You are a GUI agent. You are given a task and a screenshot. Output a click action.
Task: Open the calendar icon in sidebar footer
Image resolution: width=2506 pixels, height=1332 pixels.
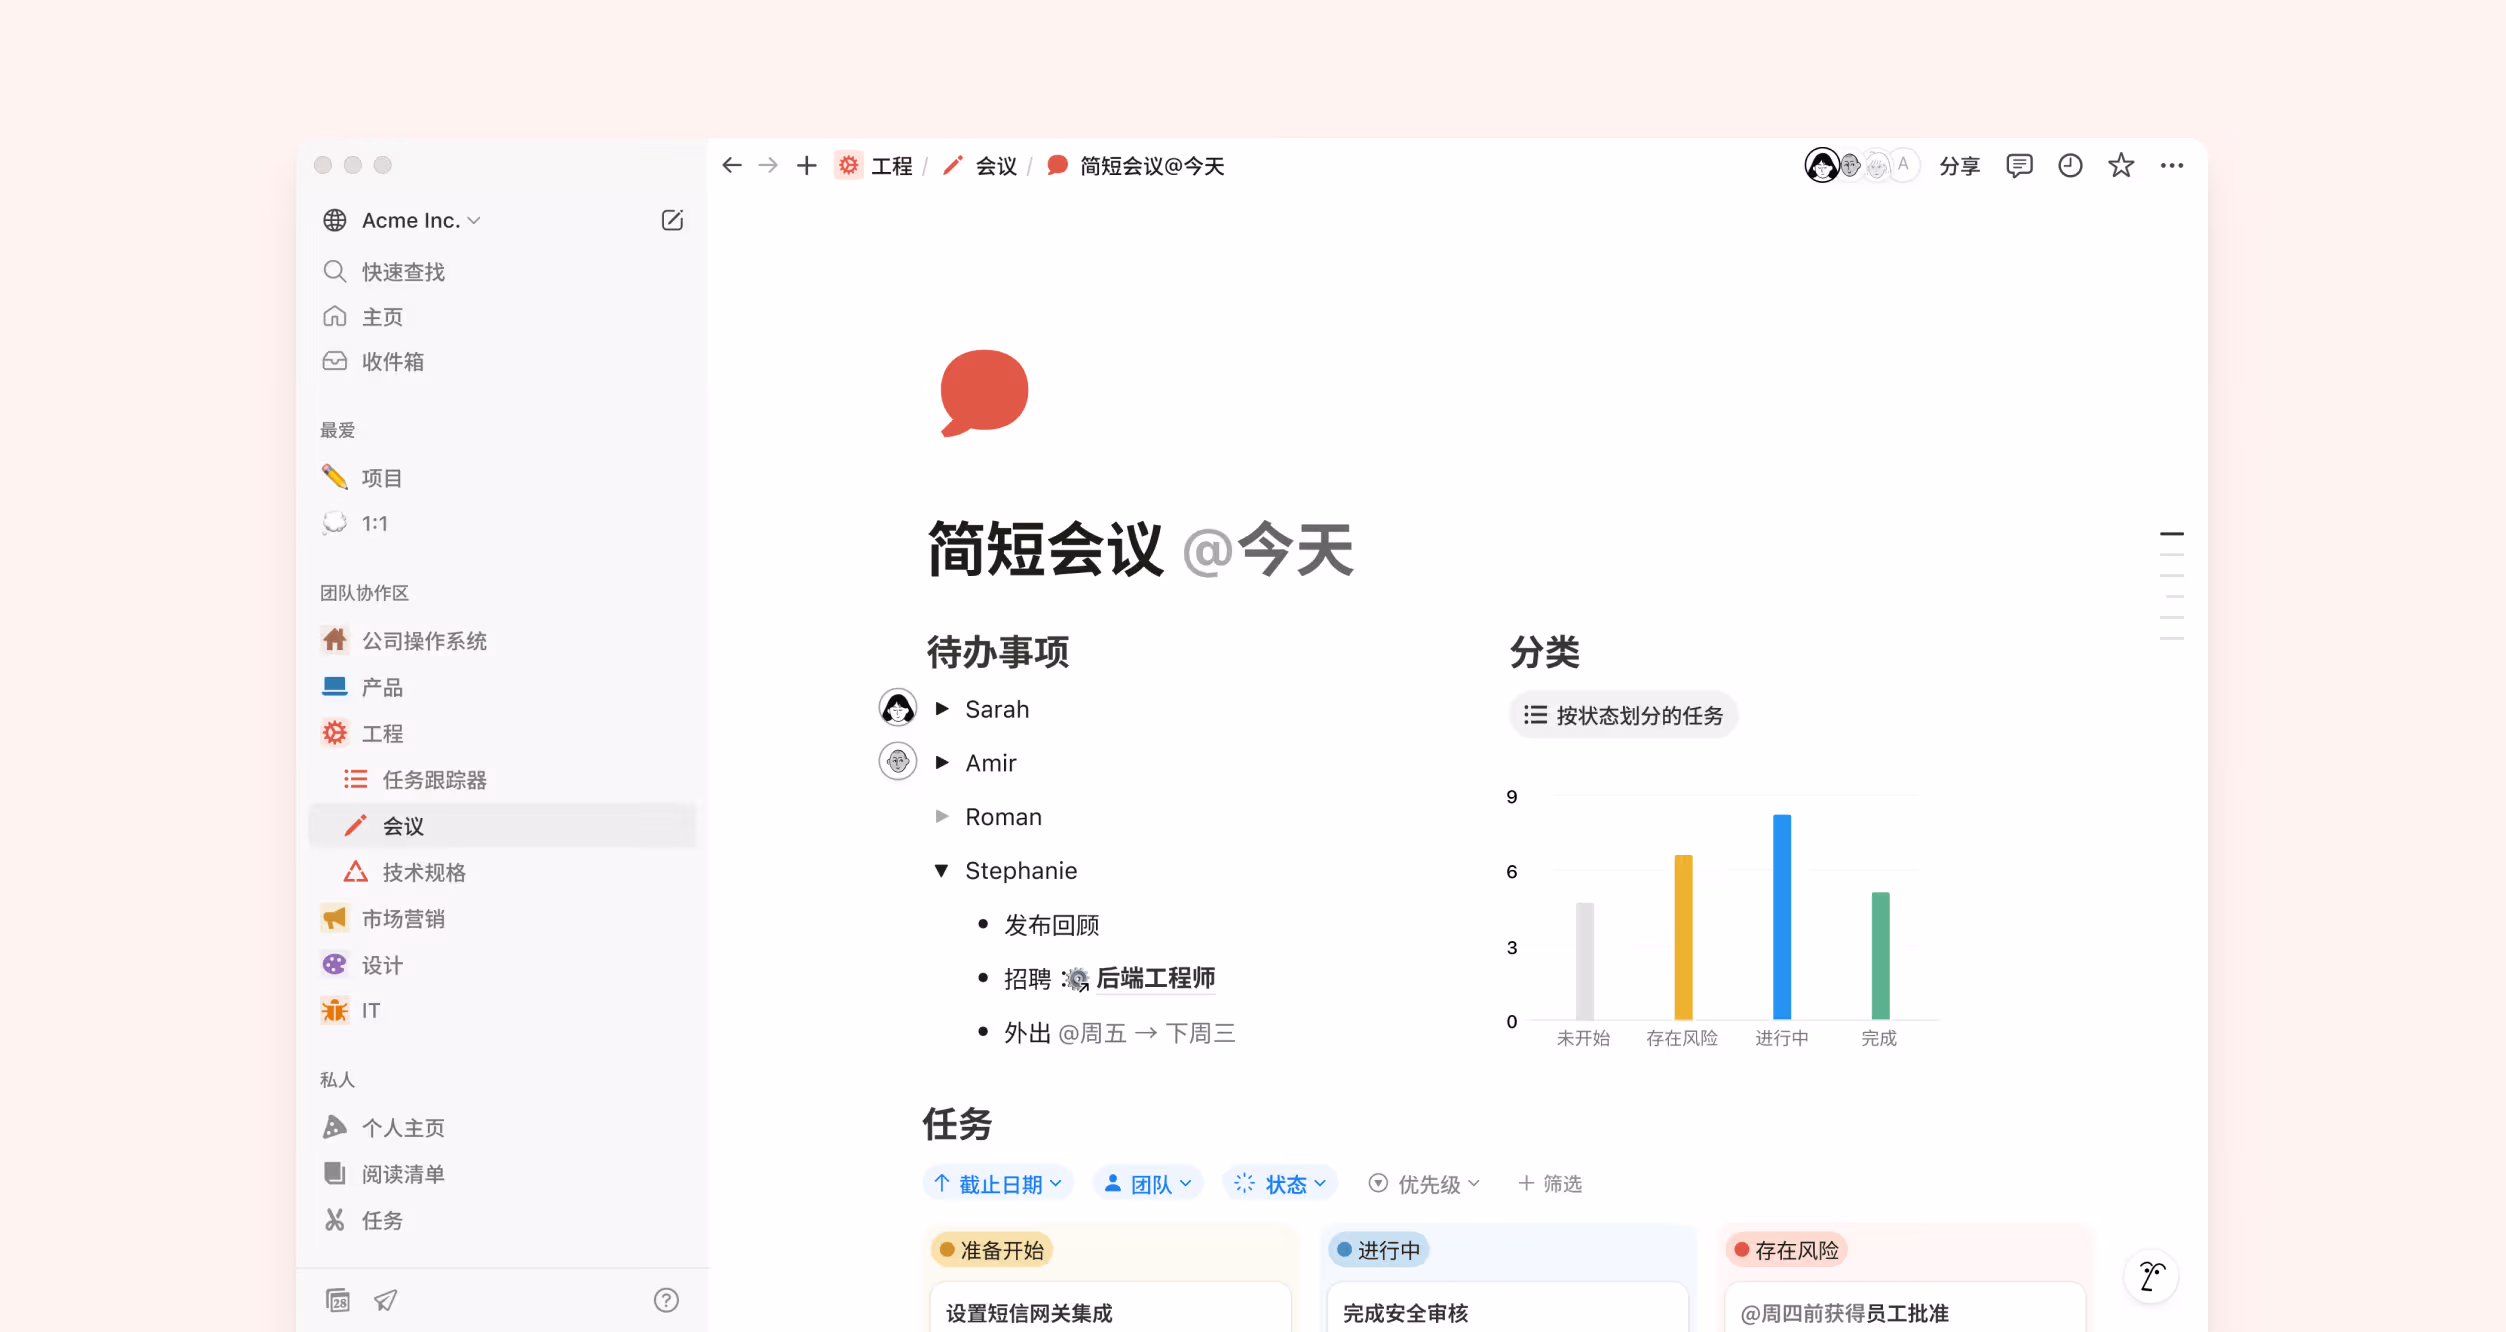338,1300
